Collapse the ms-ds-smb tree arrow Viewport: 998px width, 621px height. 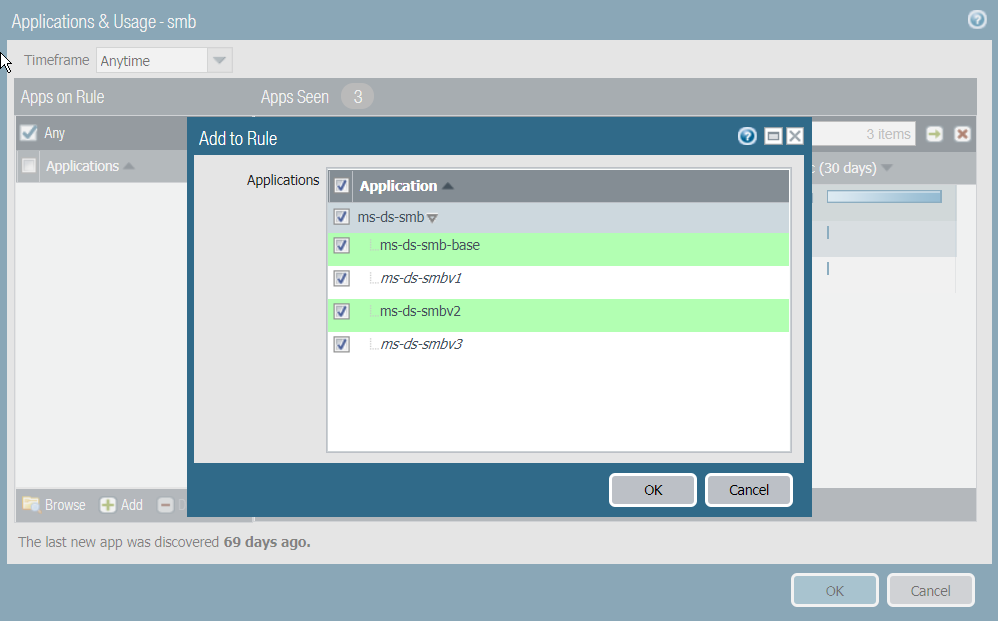(432, 218)
